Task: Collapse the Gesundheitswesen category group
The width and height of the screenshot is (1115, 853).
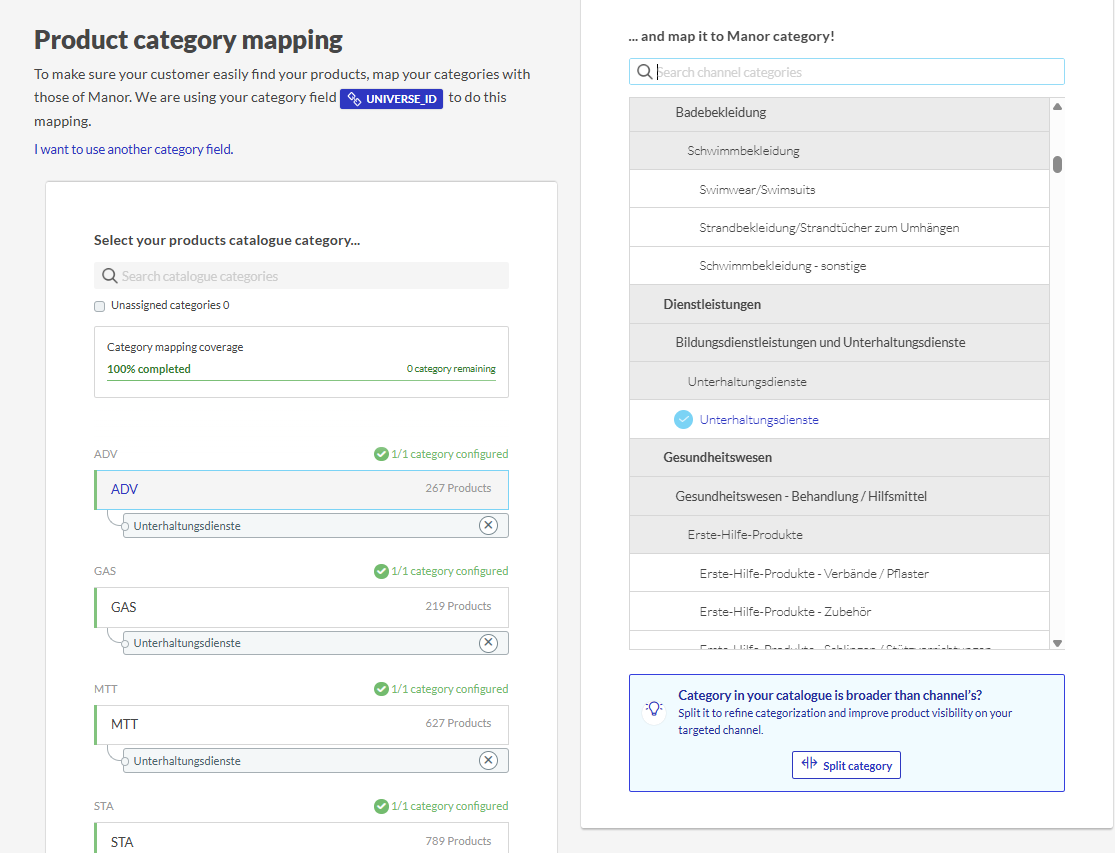Action: 717,458
